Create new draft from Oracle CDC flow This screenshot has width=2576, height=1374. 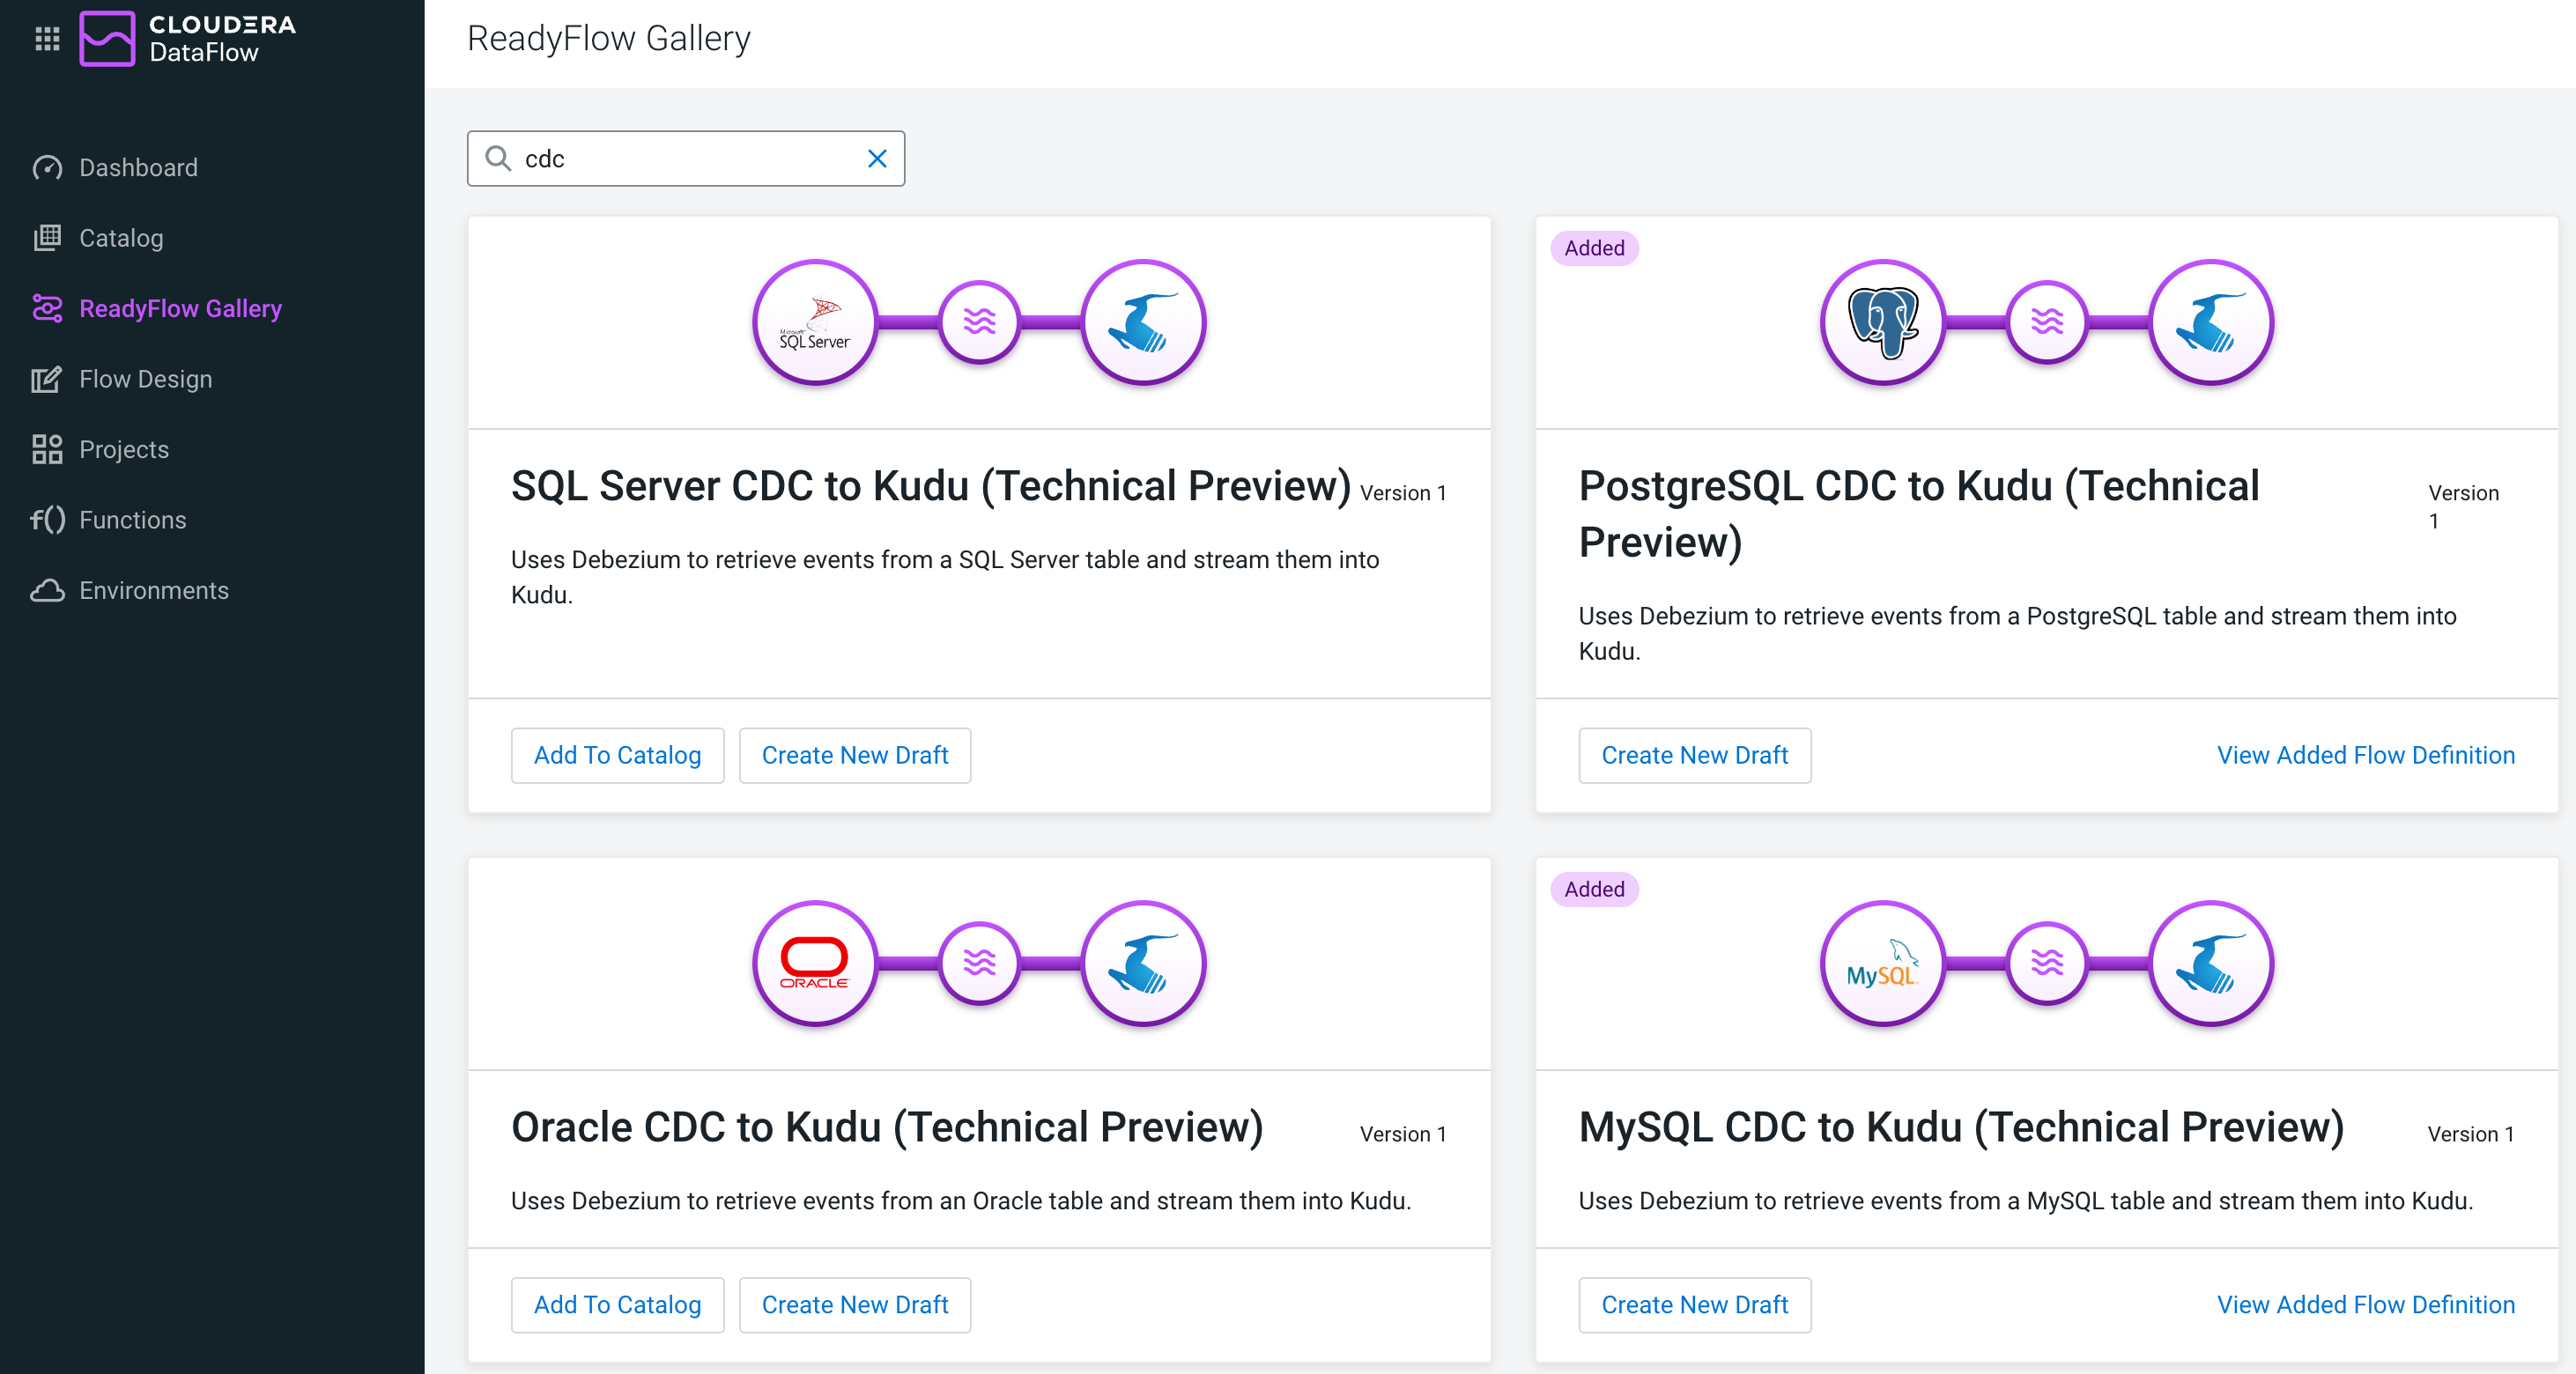pos(855,1304)
